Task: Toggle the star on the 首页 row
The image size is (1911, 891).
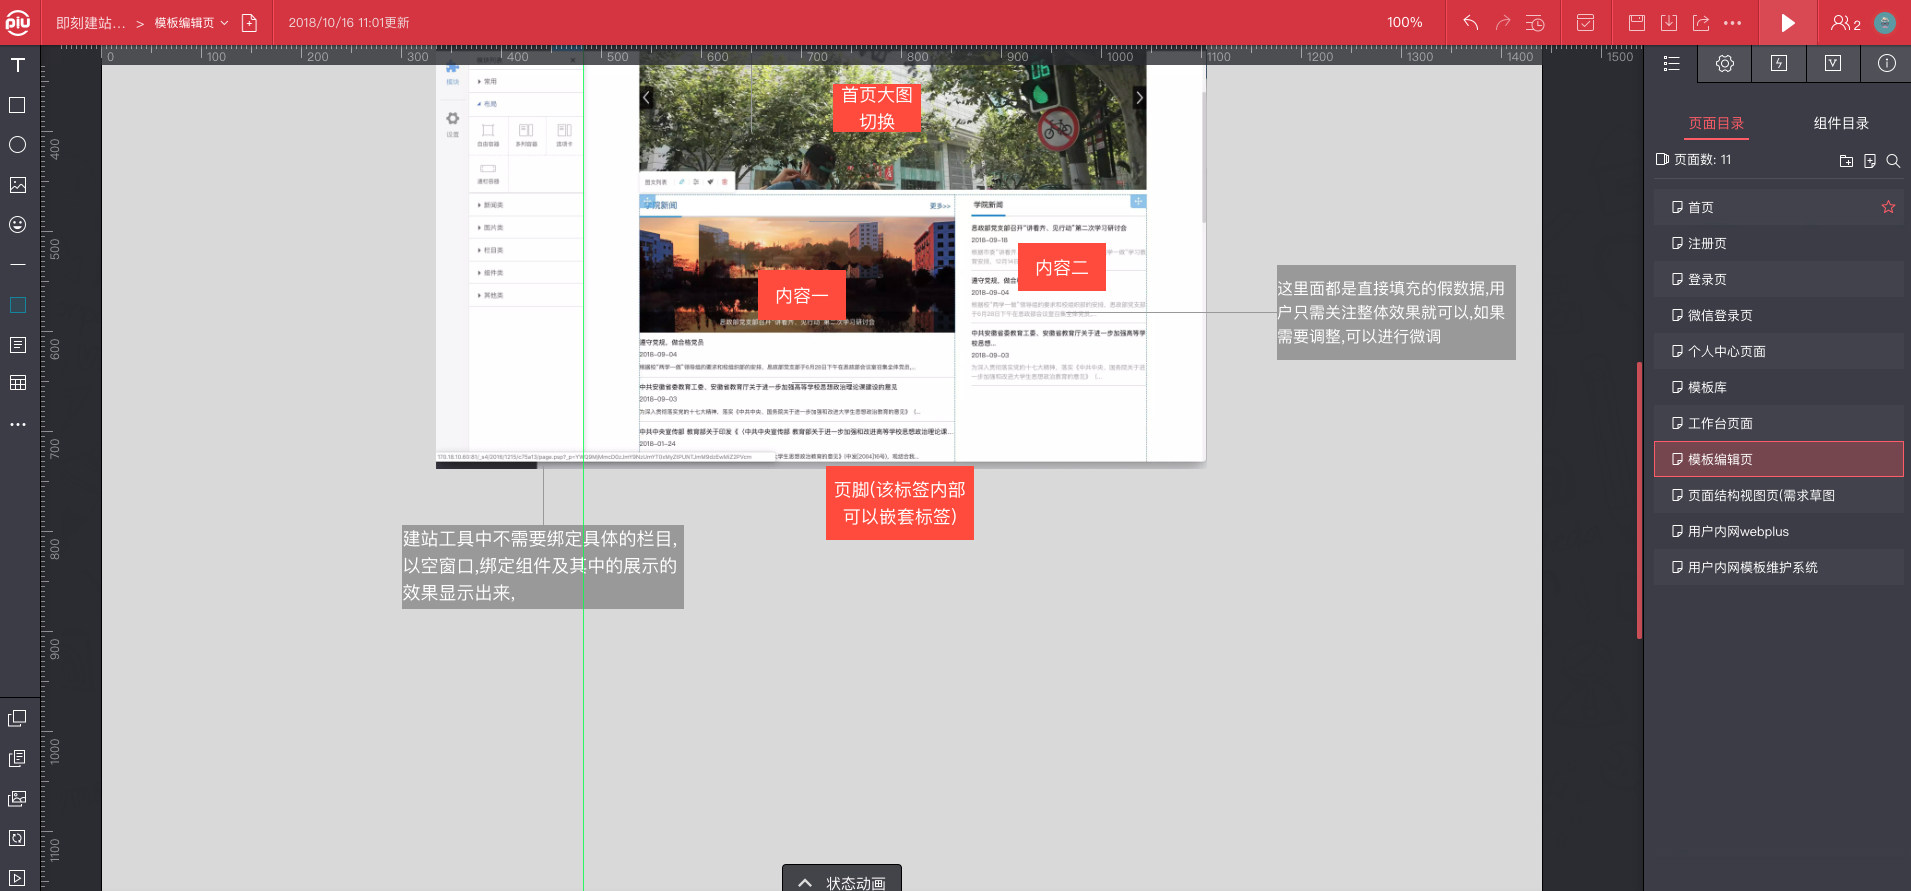Action: pos(1888,207)
